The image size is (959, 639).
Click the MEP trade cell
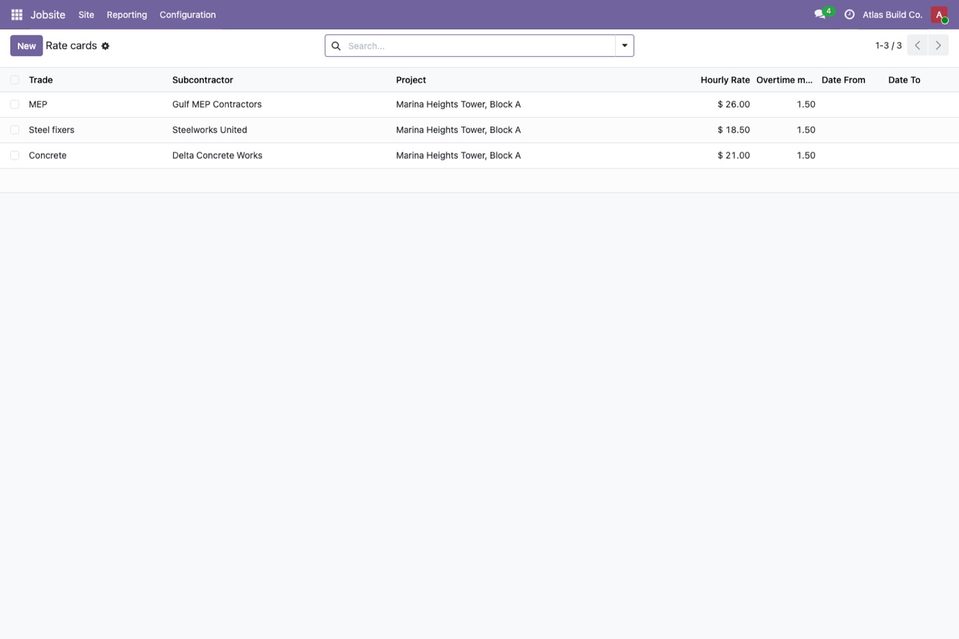38,105
